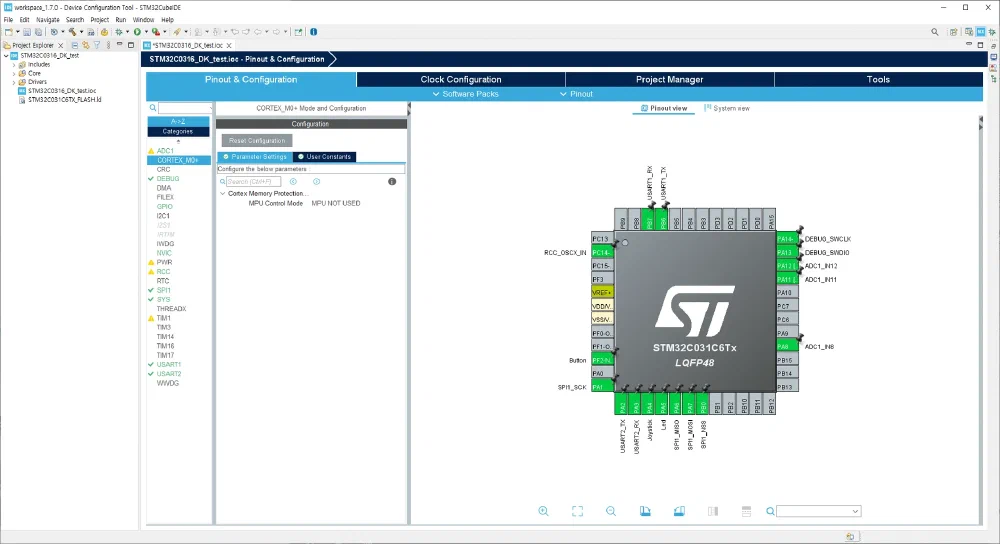Click the fit-to-screen icon below the chip
Viewport: 1000px width, 544px height.
pyautogui.click(x=577, y=511)
